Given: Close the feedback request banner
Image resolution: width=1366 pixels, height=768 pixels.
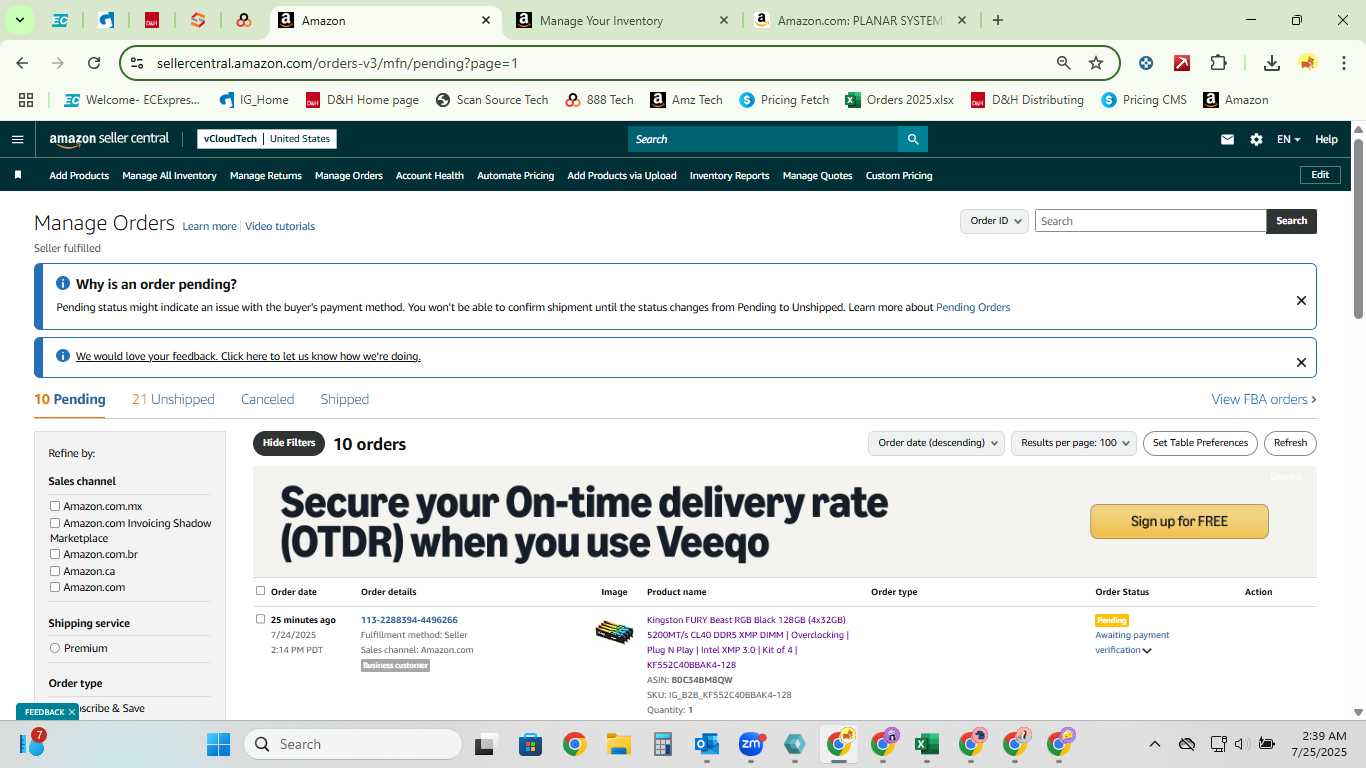Looking at the screenshot, I should pos(1301,362).
